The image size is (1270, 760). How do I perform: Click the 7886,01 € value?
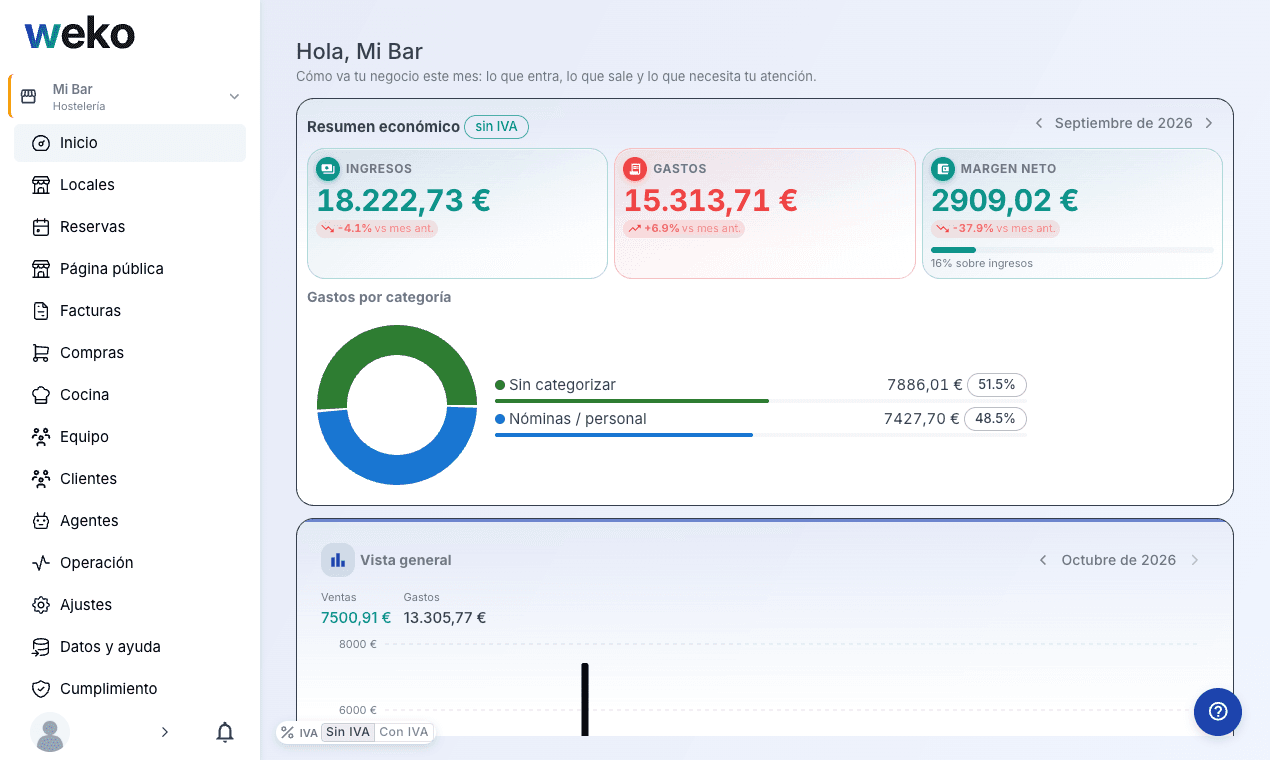(x=924, y=385)
